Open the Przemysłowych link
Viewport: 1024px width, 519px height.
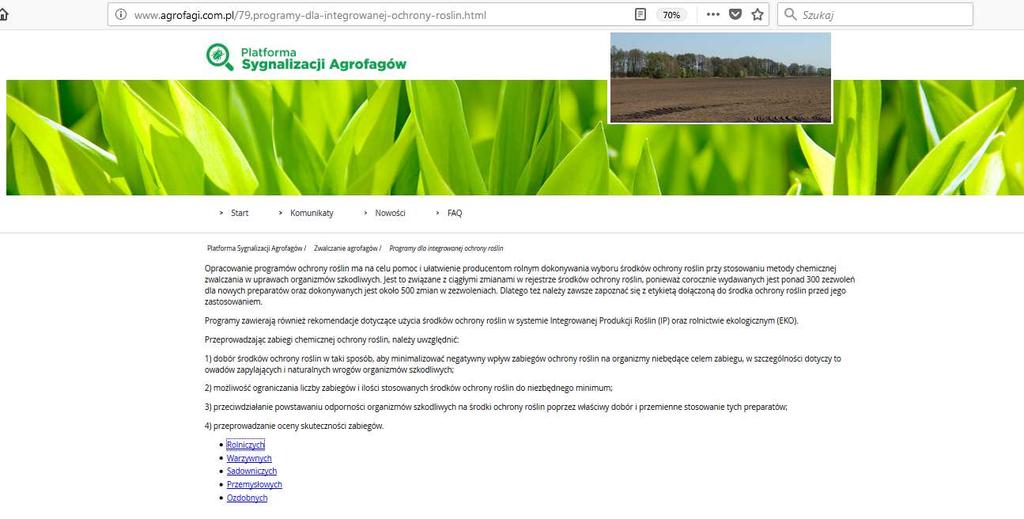point(254,484)
